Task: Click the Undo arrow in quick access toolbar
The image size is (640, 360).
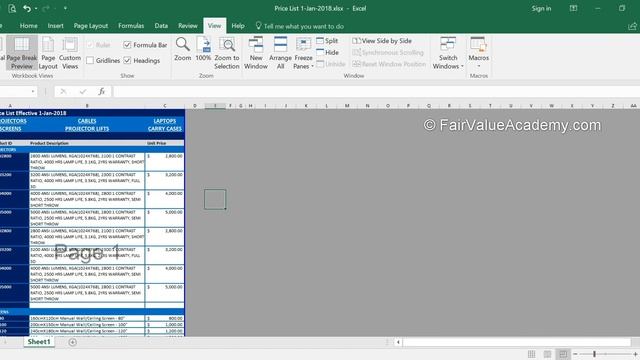Action: (27, 8)
